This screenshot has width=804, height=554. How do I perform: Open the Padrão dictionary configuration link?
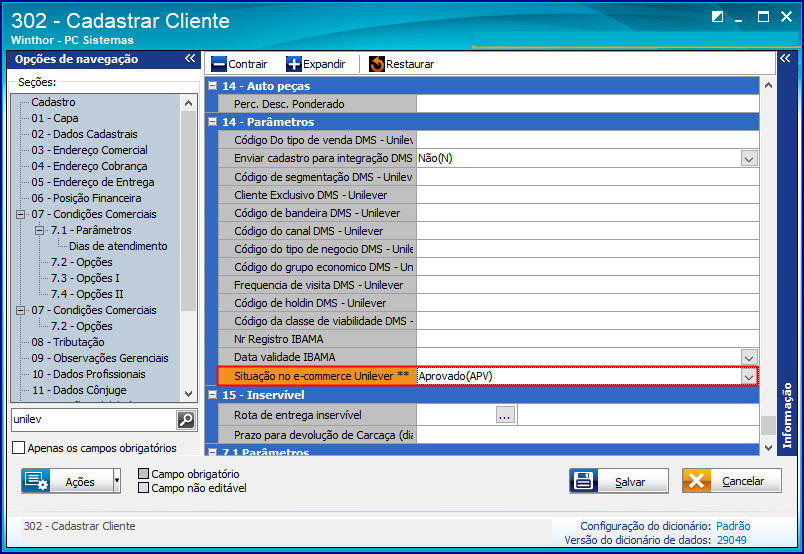coord(733,526)
